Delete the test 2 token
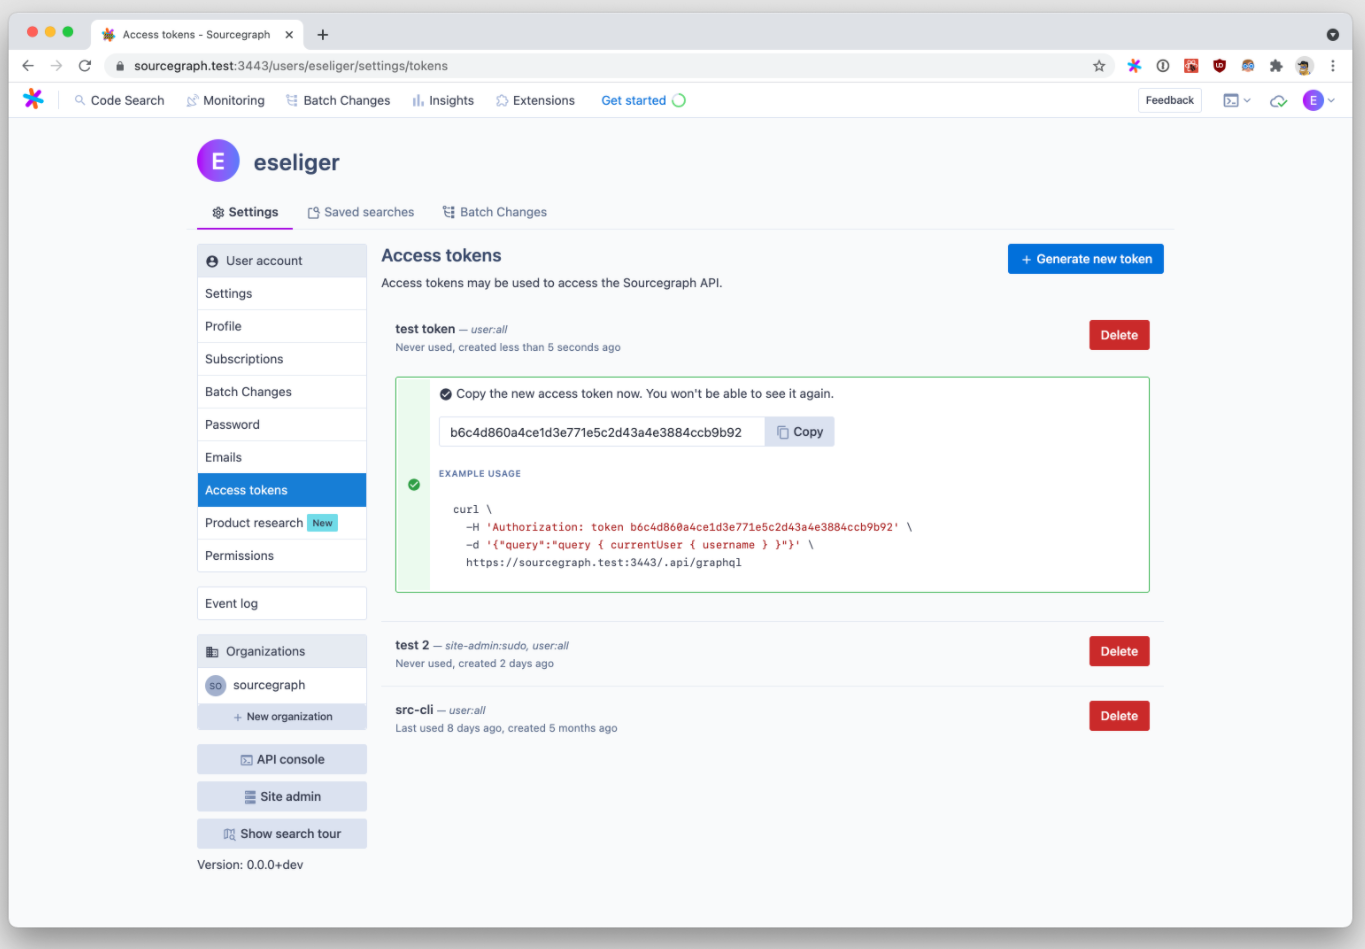 pyautogui.click(x=1119, y=652)
